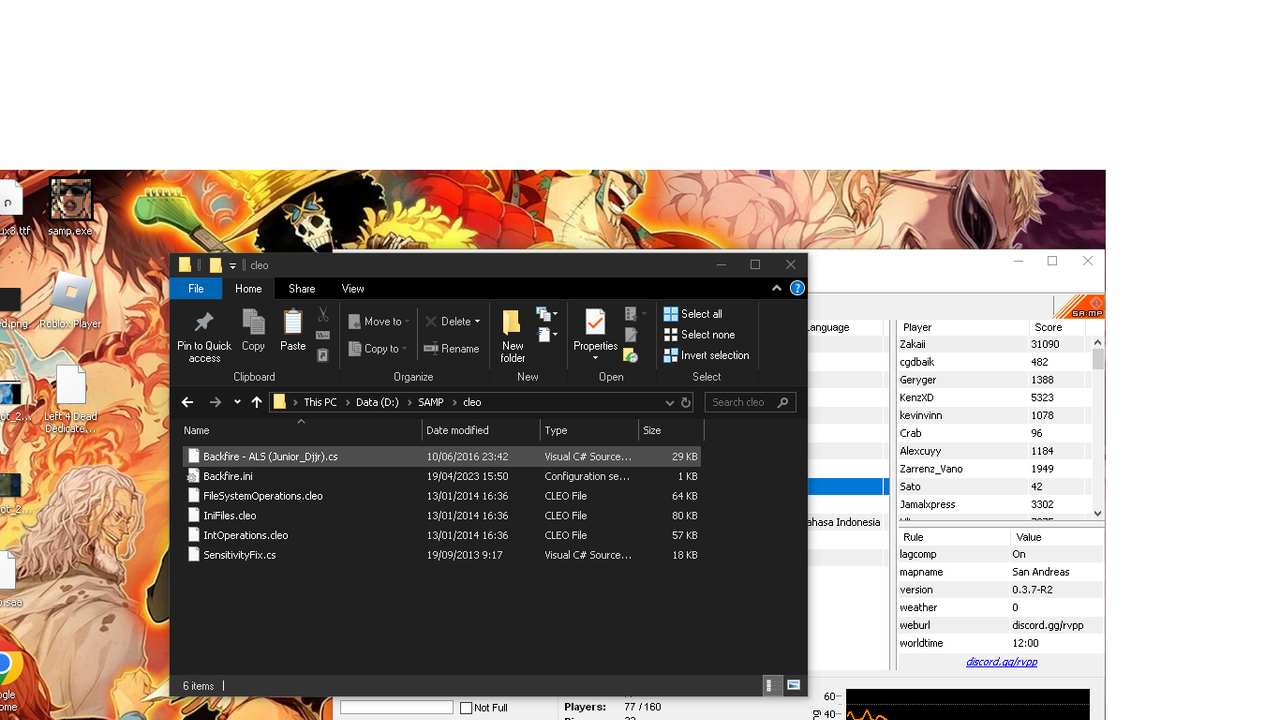Switch to Details view icon in status bar

click(771, 686)
